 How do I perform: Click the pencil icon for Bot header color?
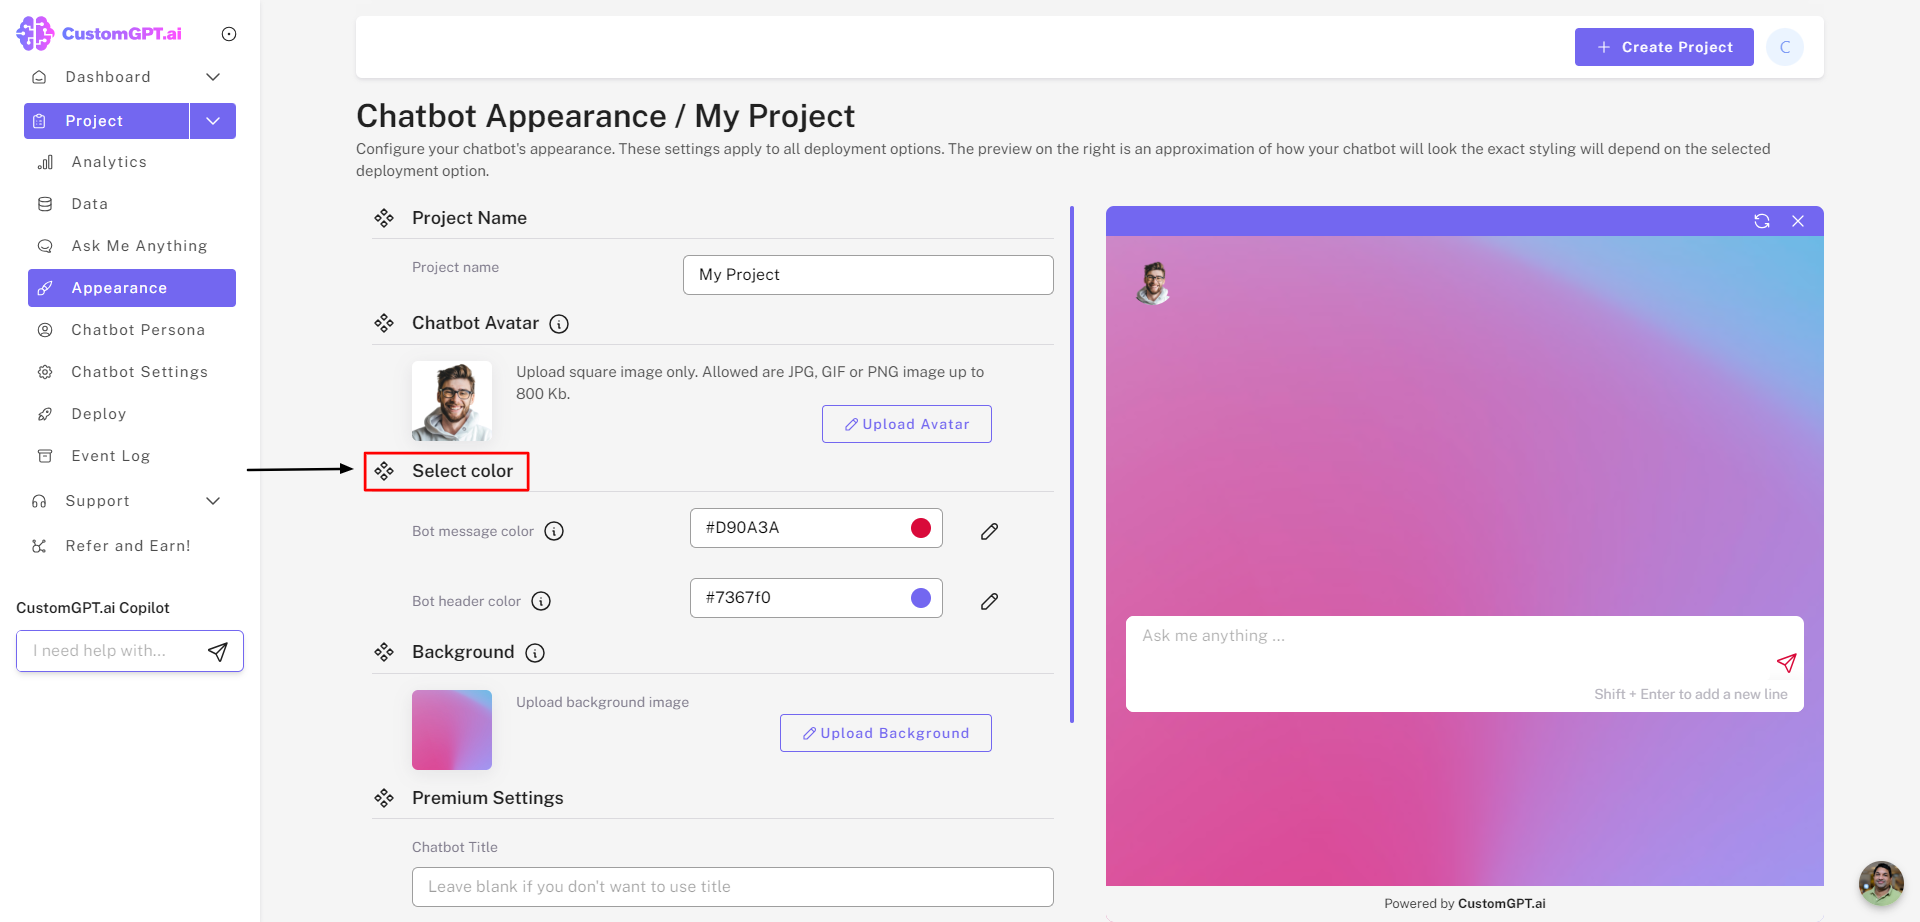pyautogui.click(x=989, y=601)
